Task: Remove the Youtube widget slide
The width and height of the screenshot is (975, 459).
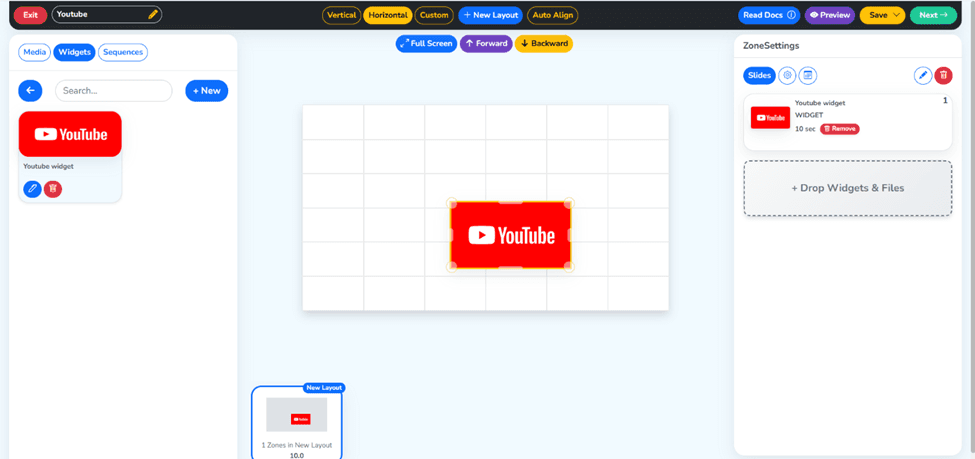Action: pos(839,129)
